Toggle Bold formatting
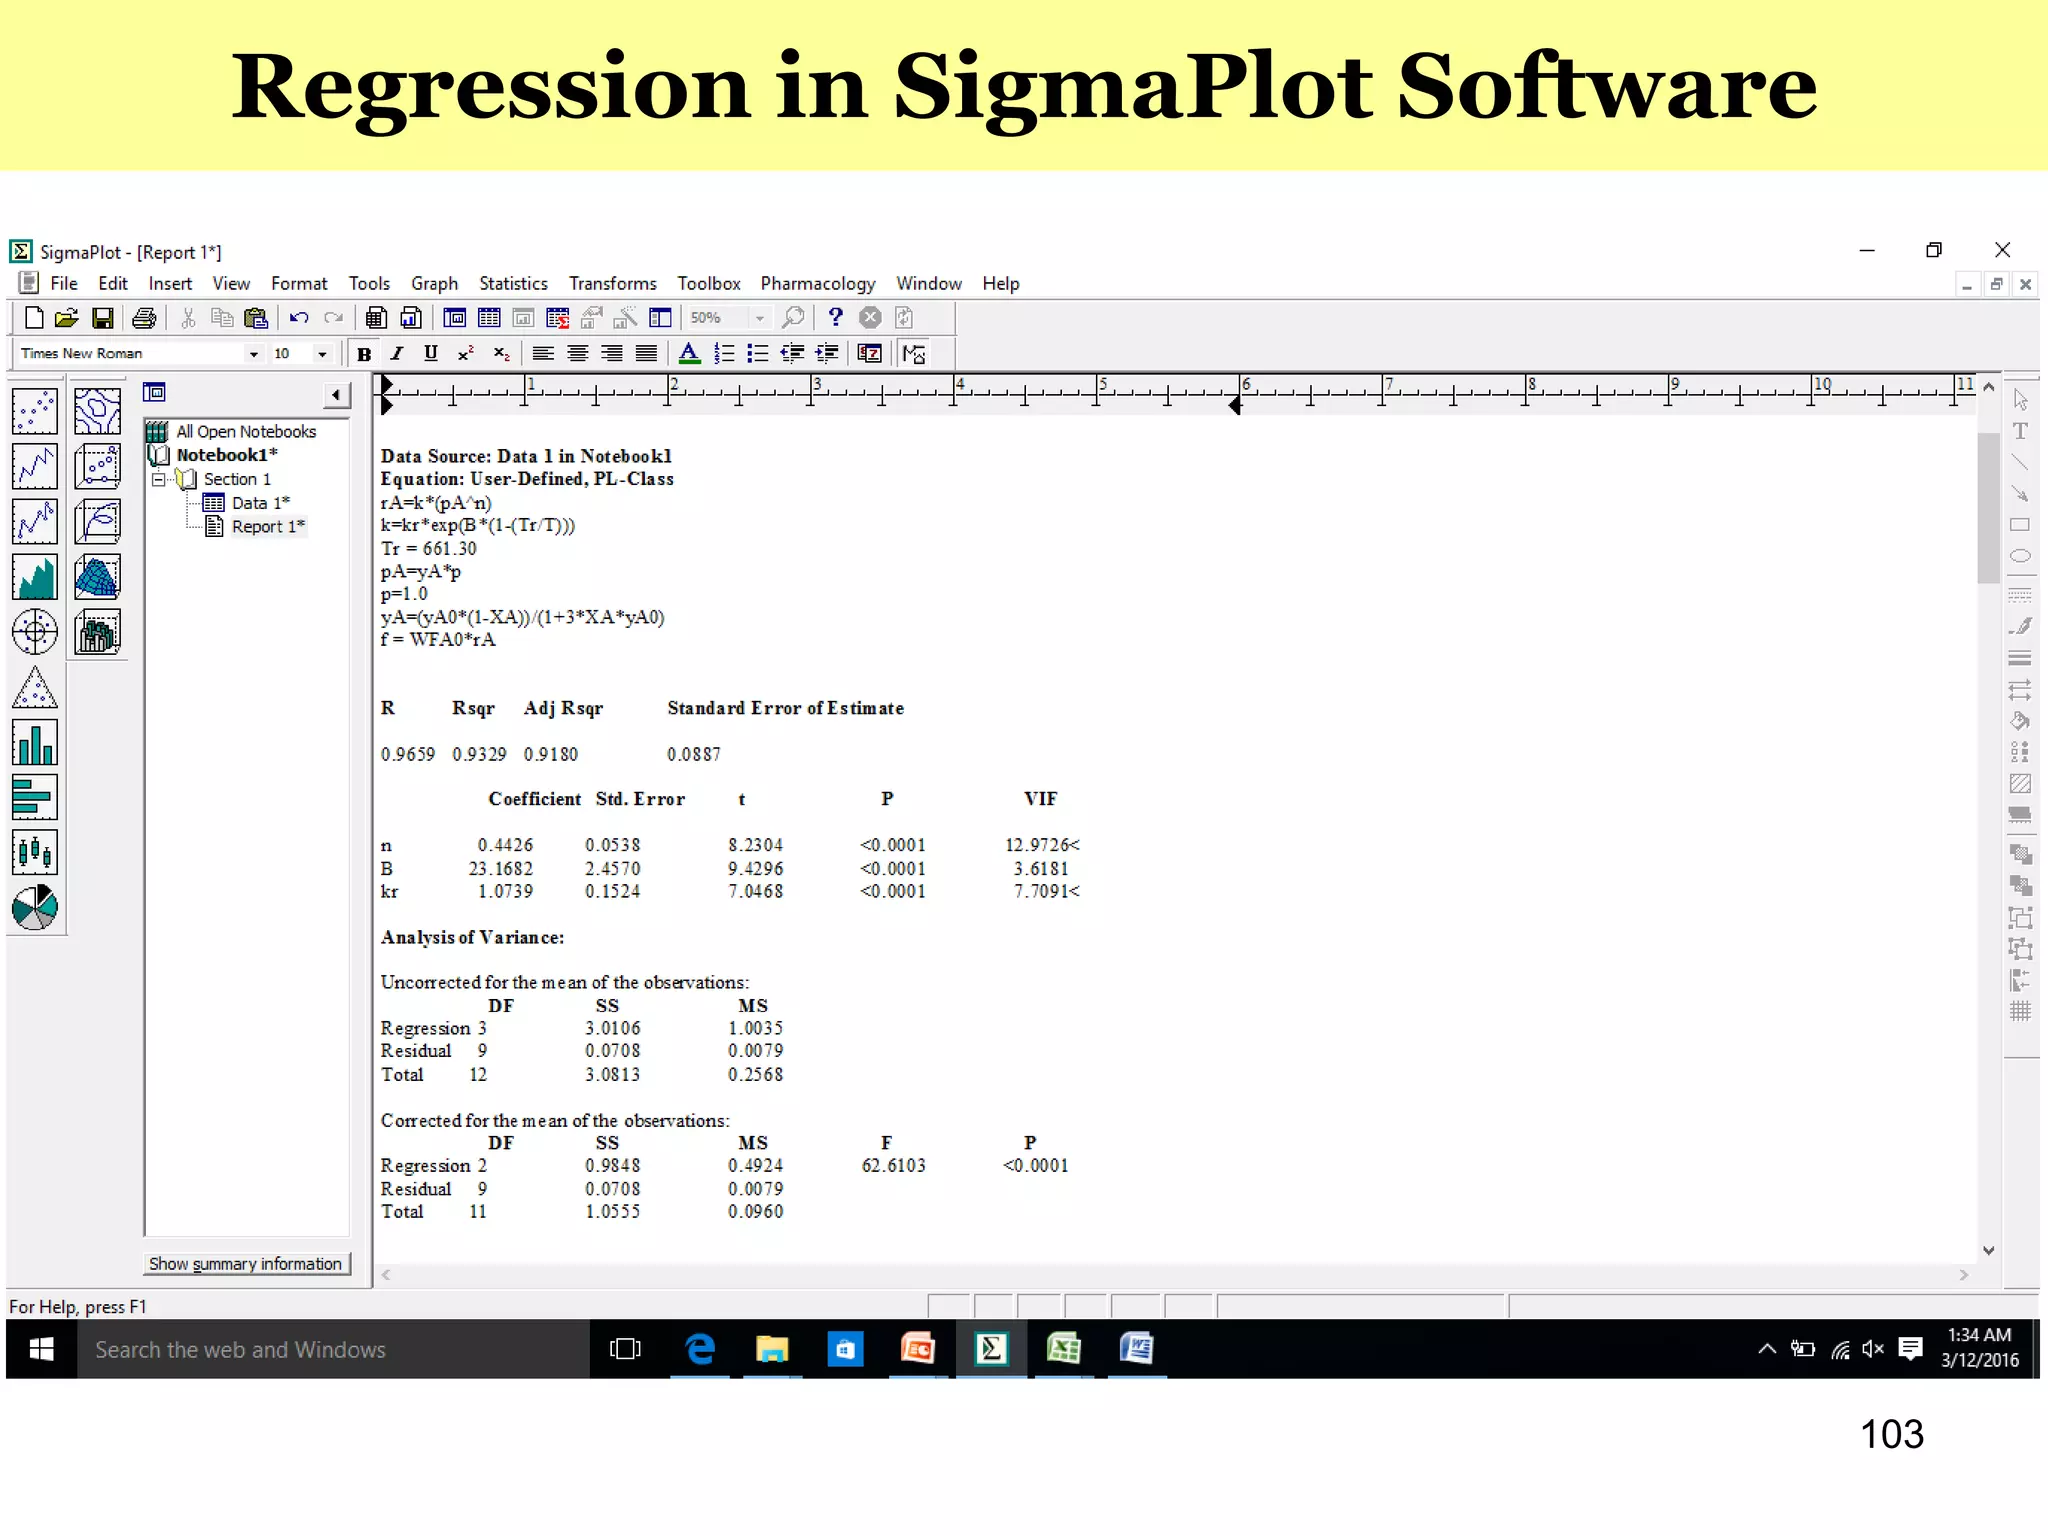Viewport: 2048px width, 1536px height. (364, 353)
